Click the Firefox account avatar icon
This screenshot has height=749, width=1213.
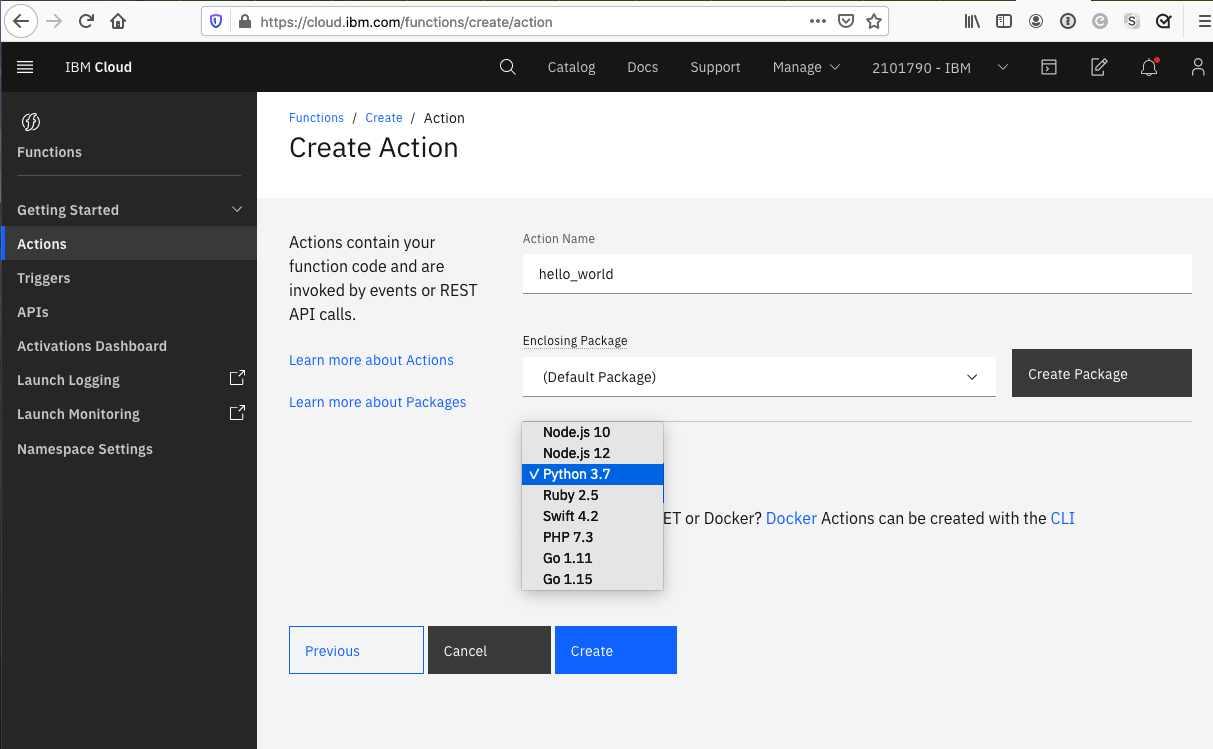1036,21
